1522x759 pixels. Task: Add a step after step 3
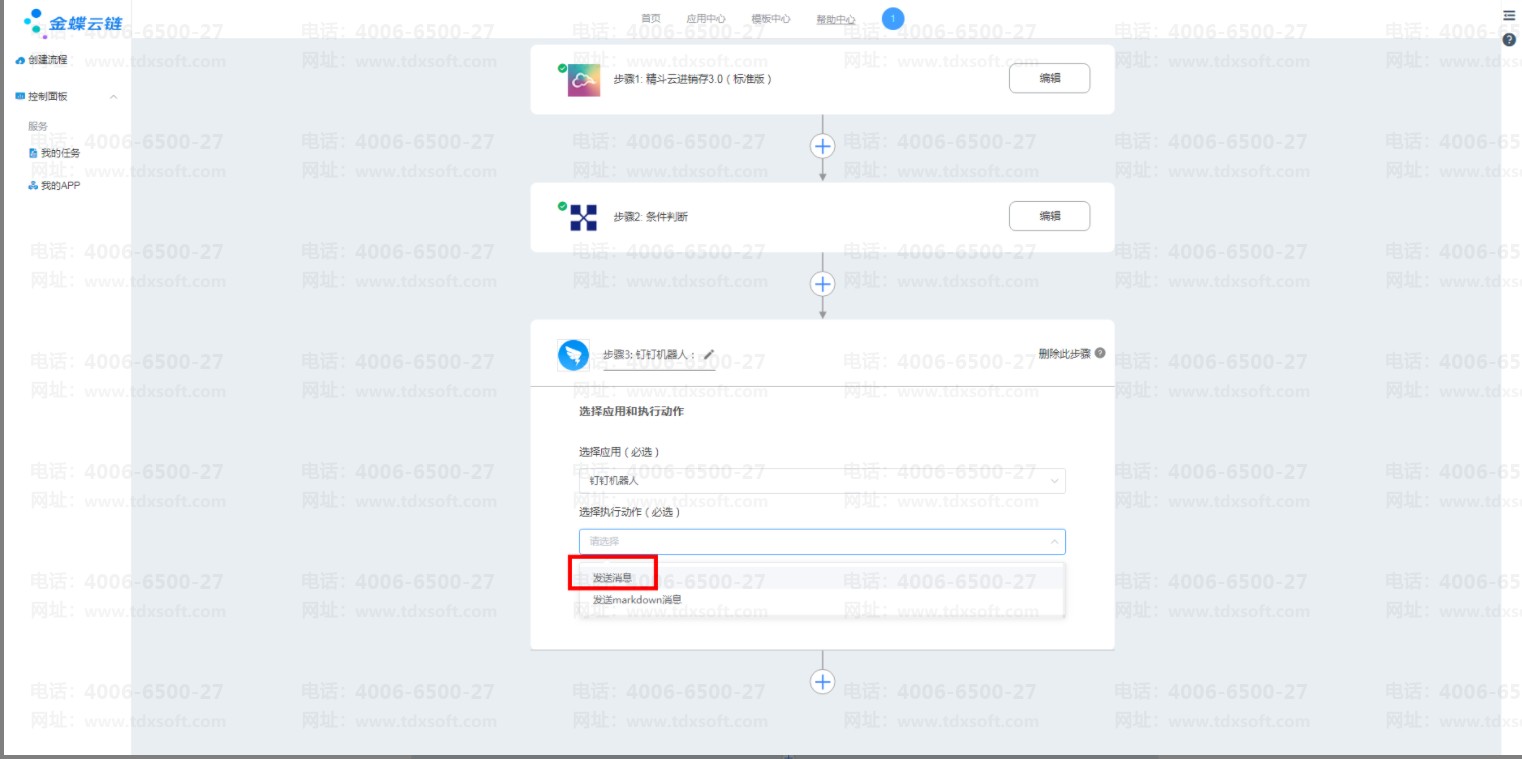pos(822,681)
